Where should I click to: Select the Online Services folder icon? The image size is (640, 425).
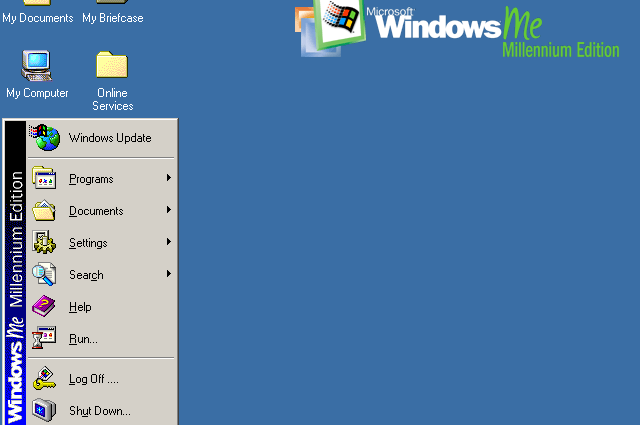pyautogui.click(x=112, y=67)
